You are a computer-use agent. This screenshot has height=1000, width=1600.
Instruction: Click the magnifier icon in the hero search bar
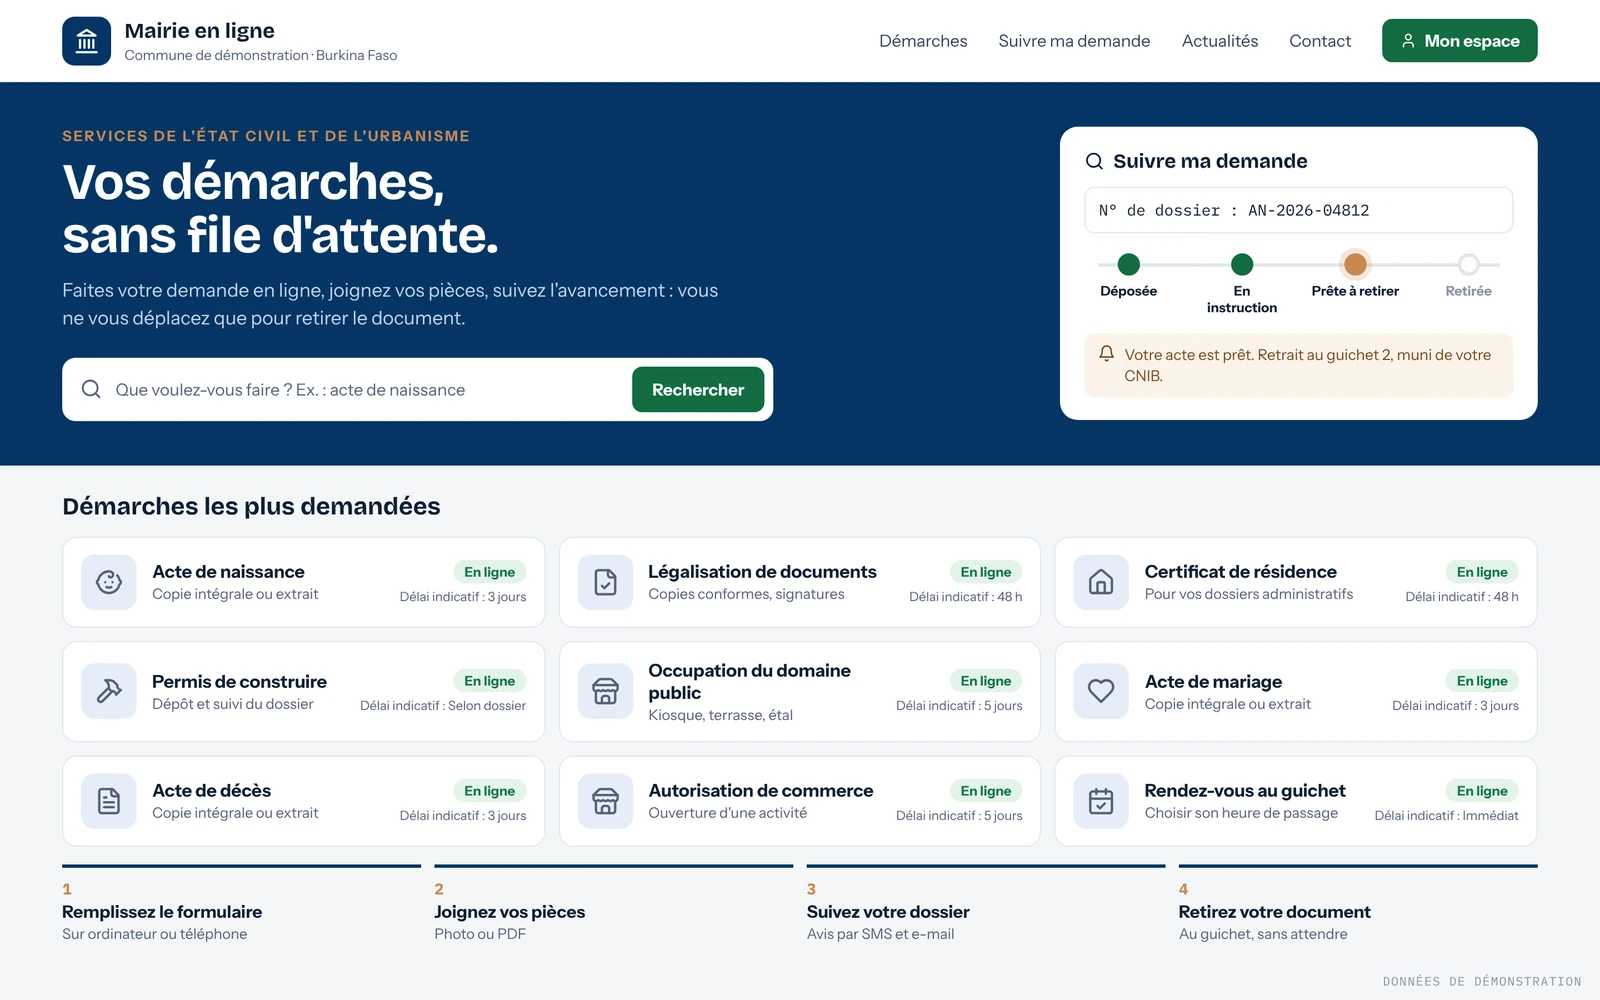pyautogui.click(x=91, y=389)
